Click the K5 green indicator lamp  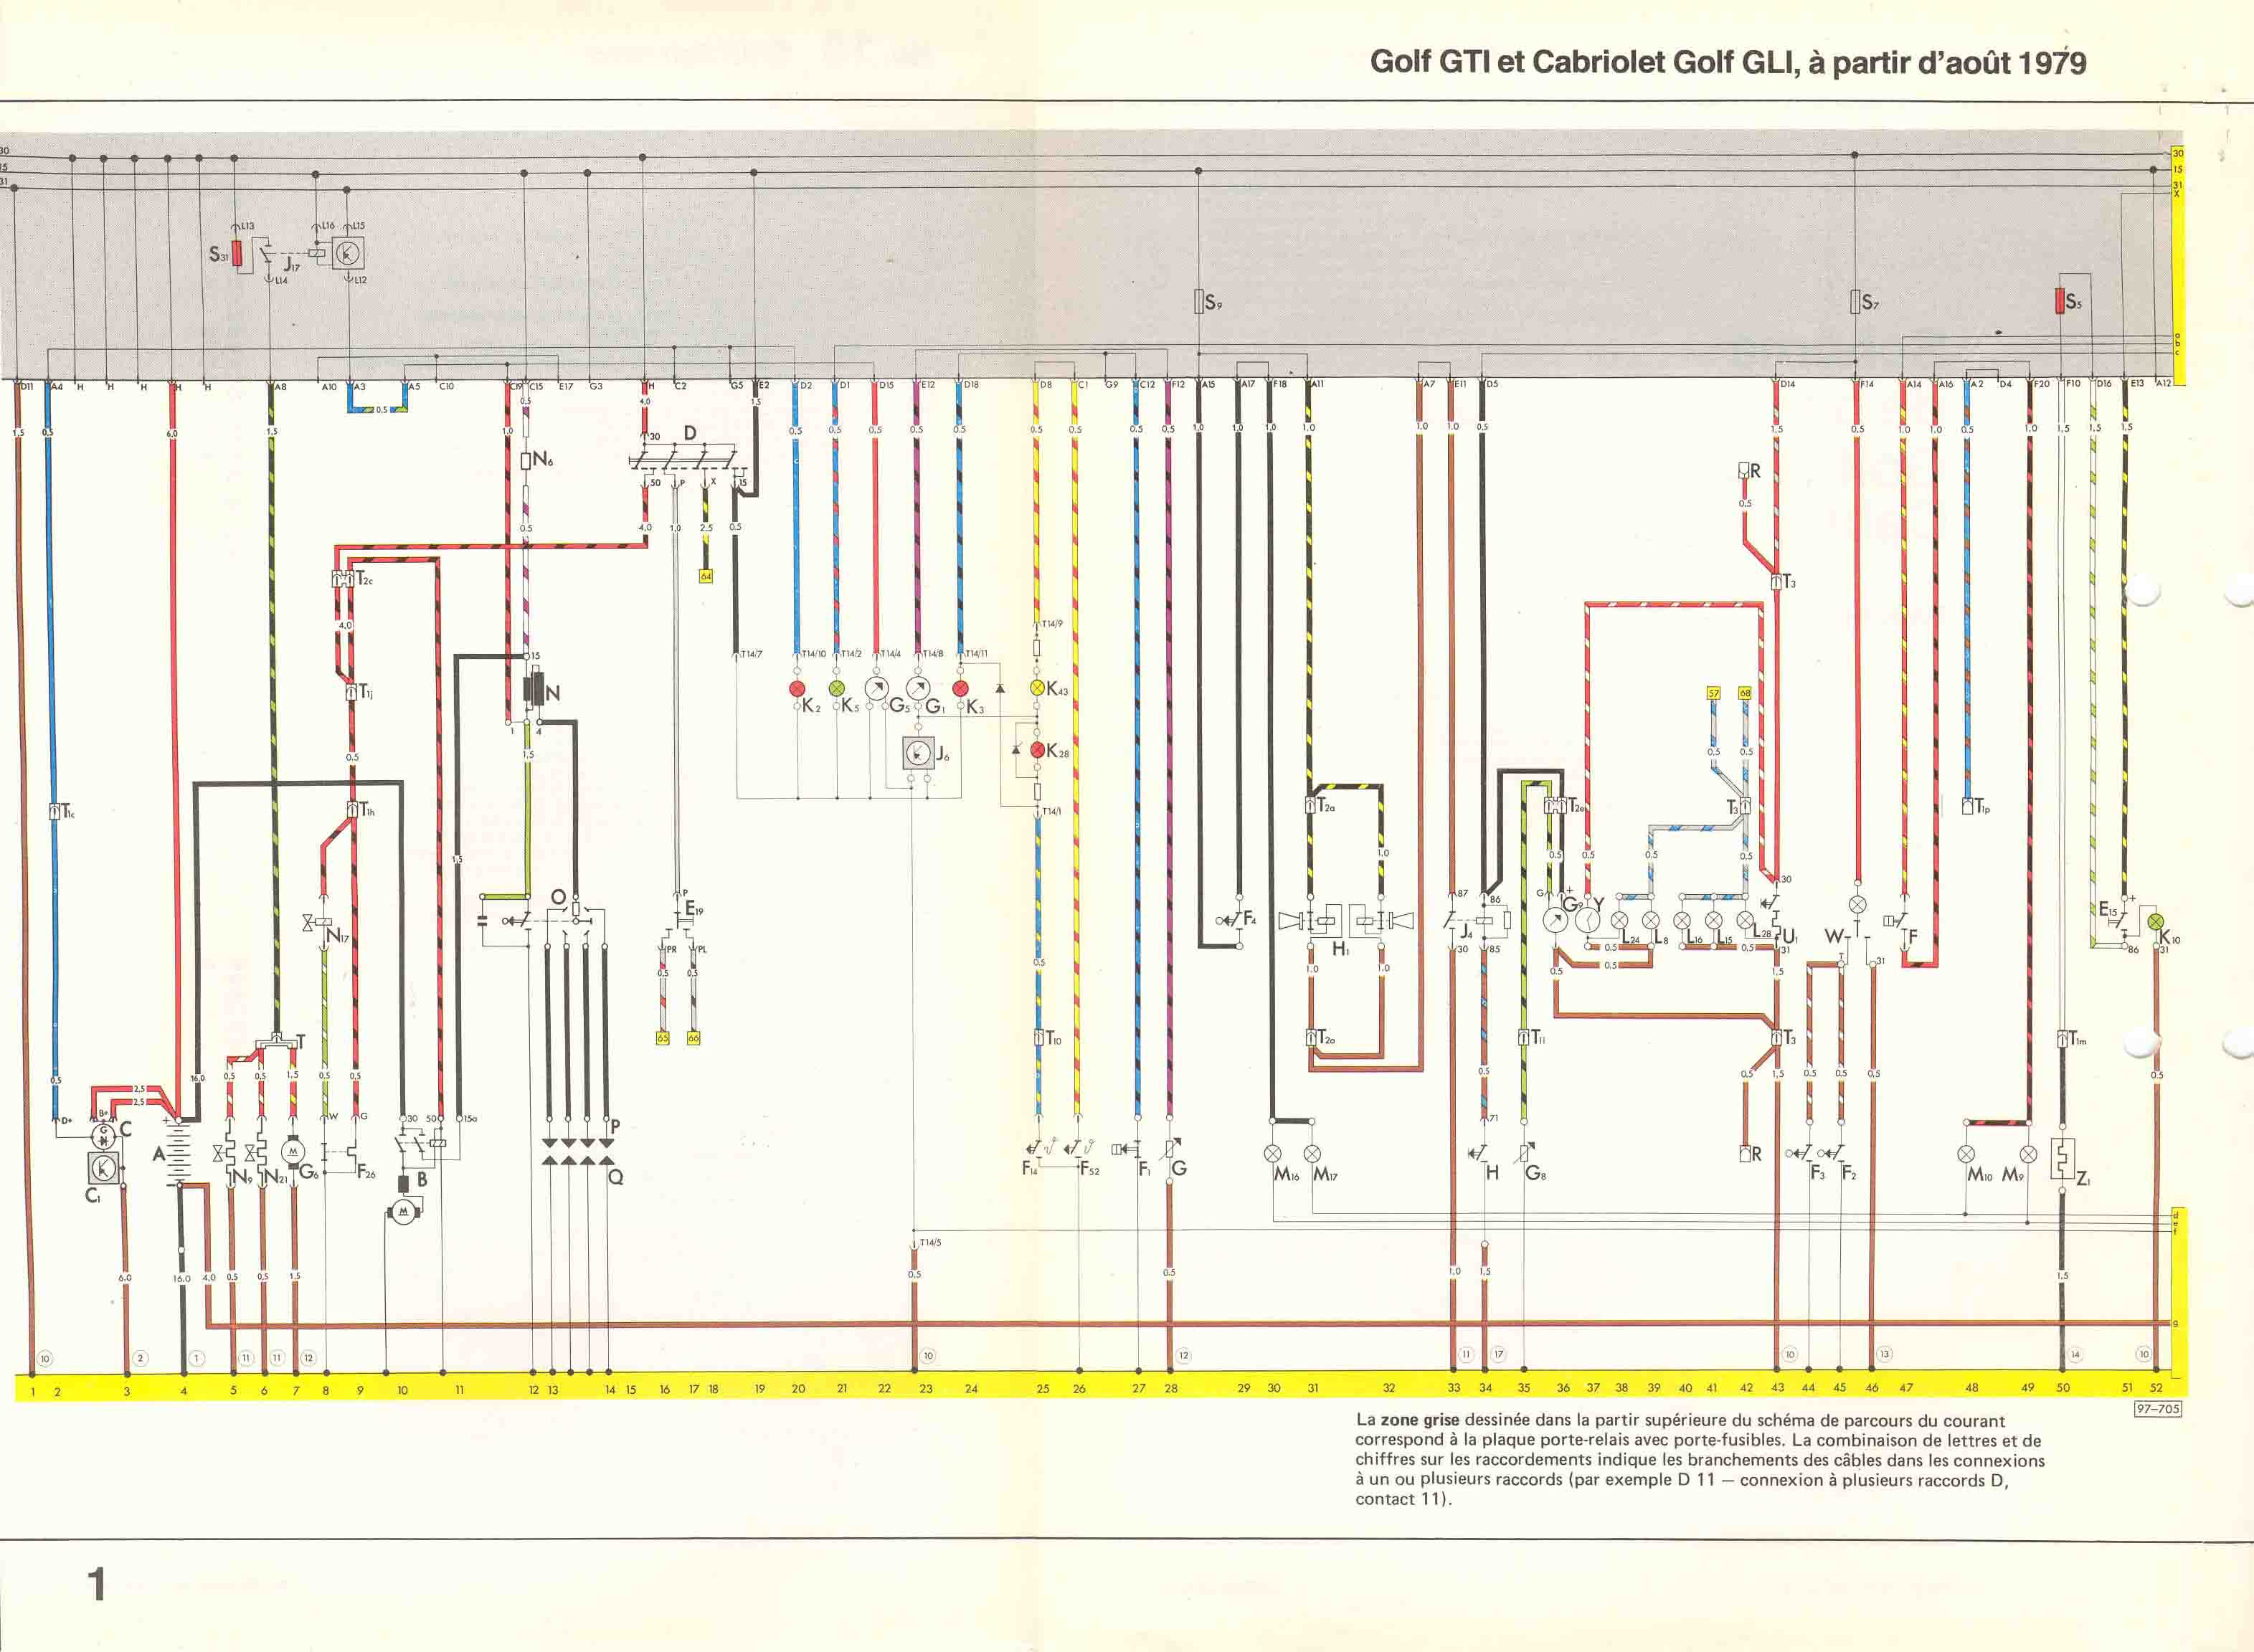tap(838, 689)
